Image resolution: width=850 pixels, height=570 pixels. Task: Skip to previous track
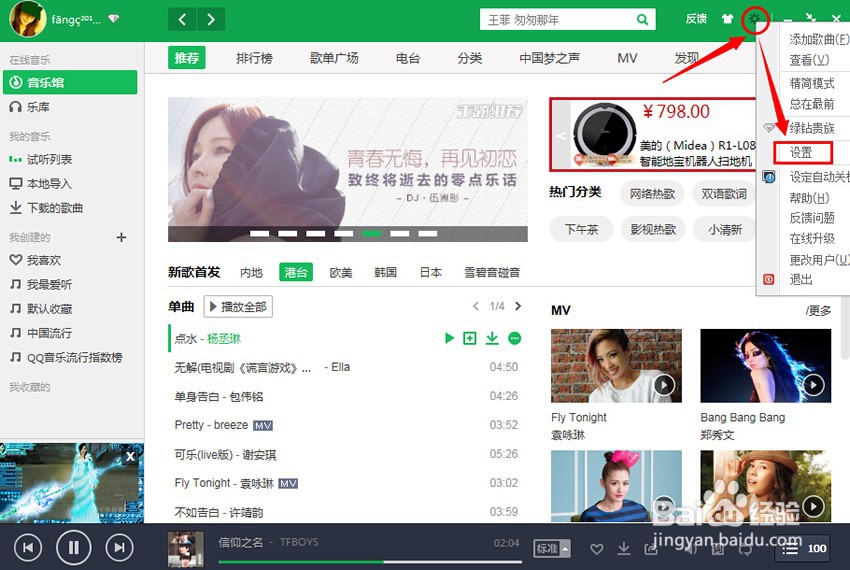click(x=28, y=547)
